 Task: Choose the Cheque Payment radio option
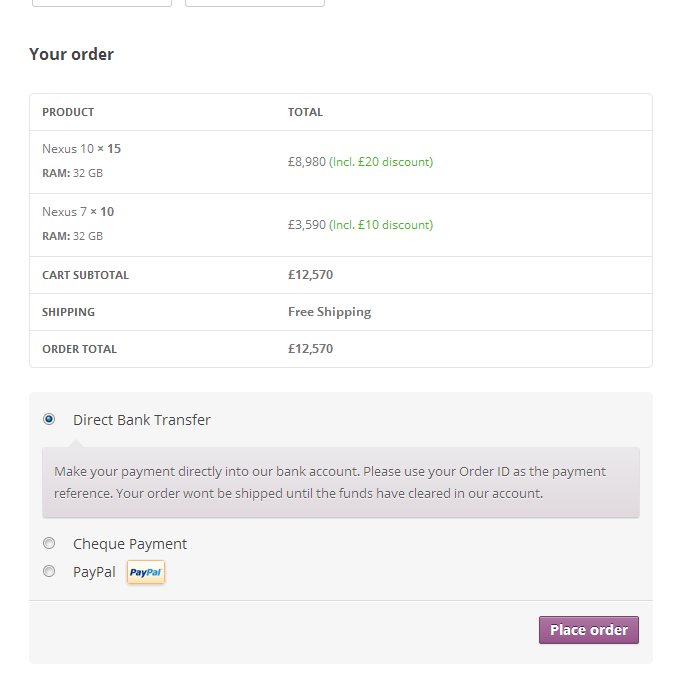49,543
